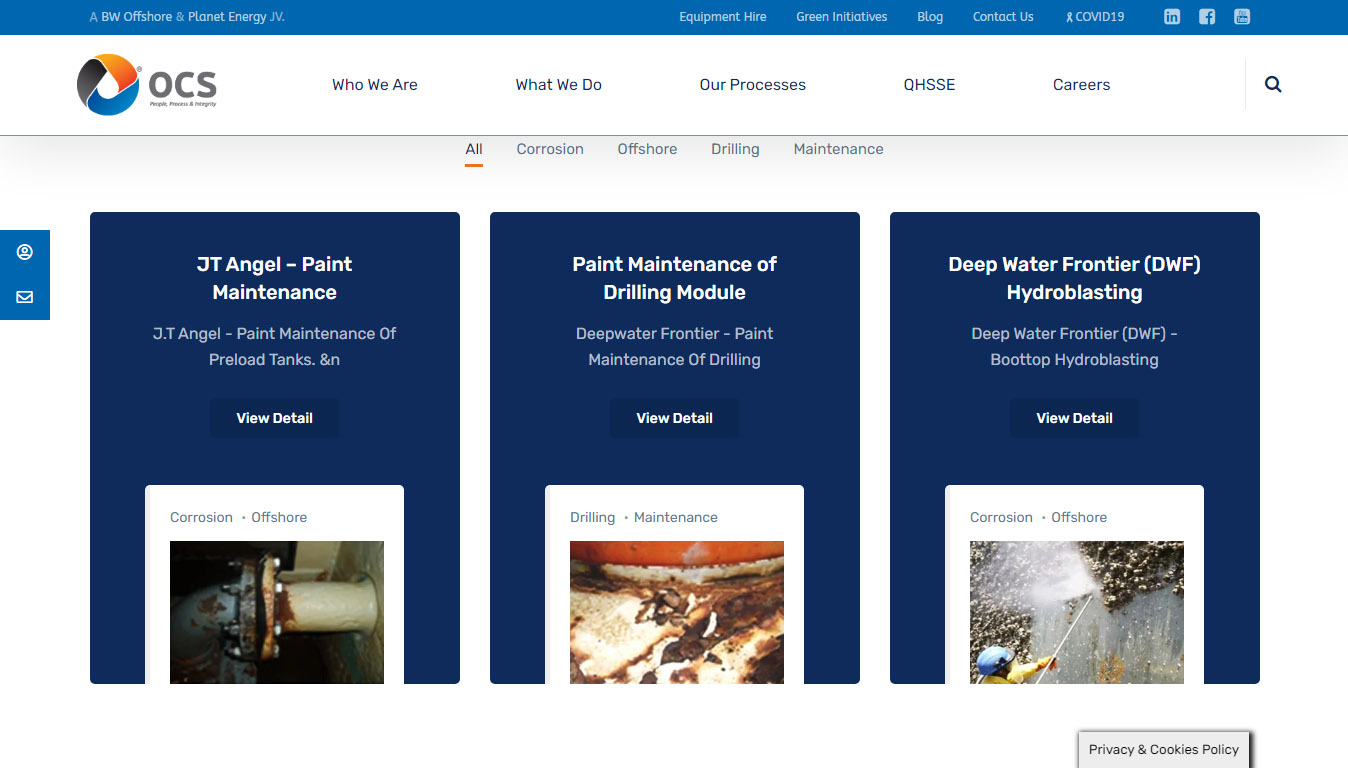Select the All projects filter
Viewport: 1348px width, 768px height.
coord(473,148)
